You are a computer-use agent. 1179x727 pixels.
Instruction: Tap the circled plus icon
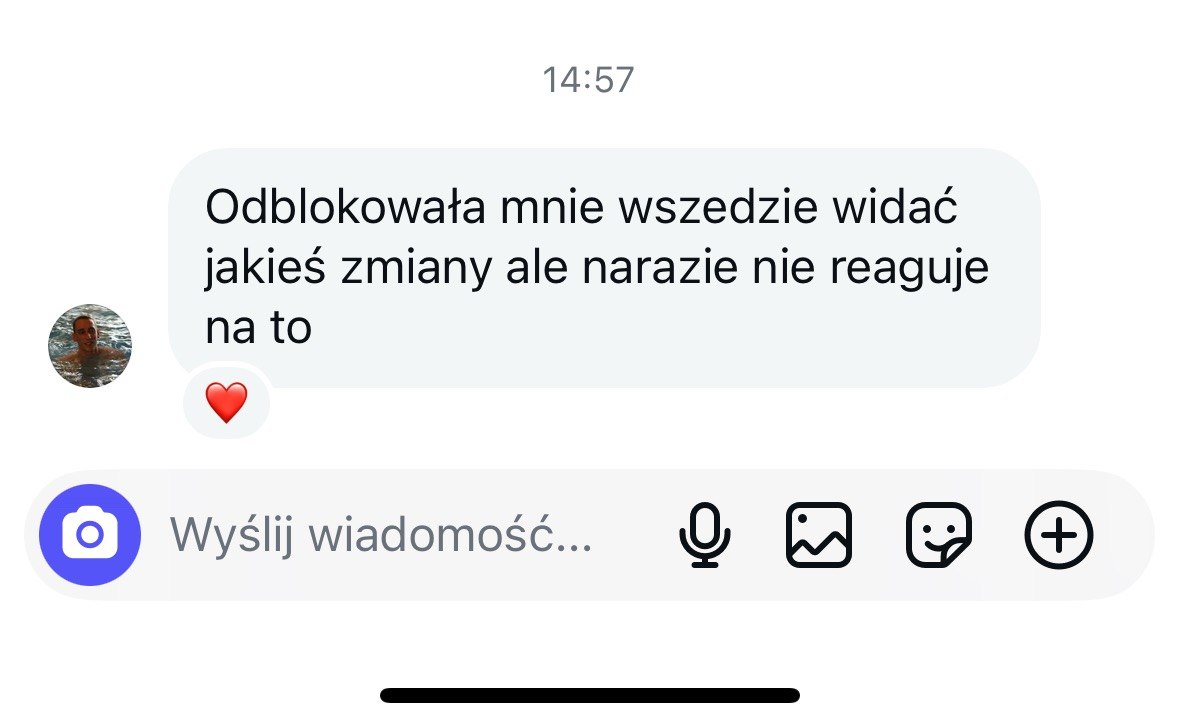1059,535
